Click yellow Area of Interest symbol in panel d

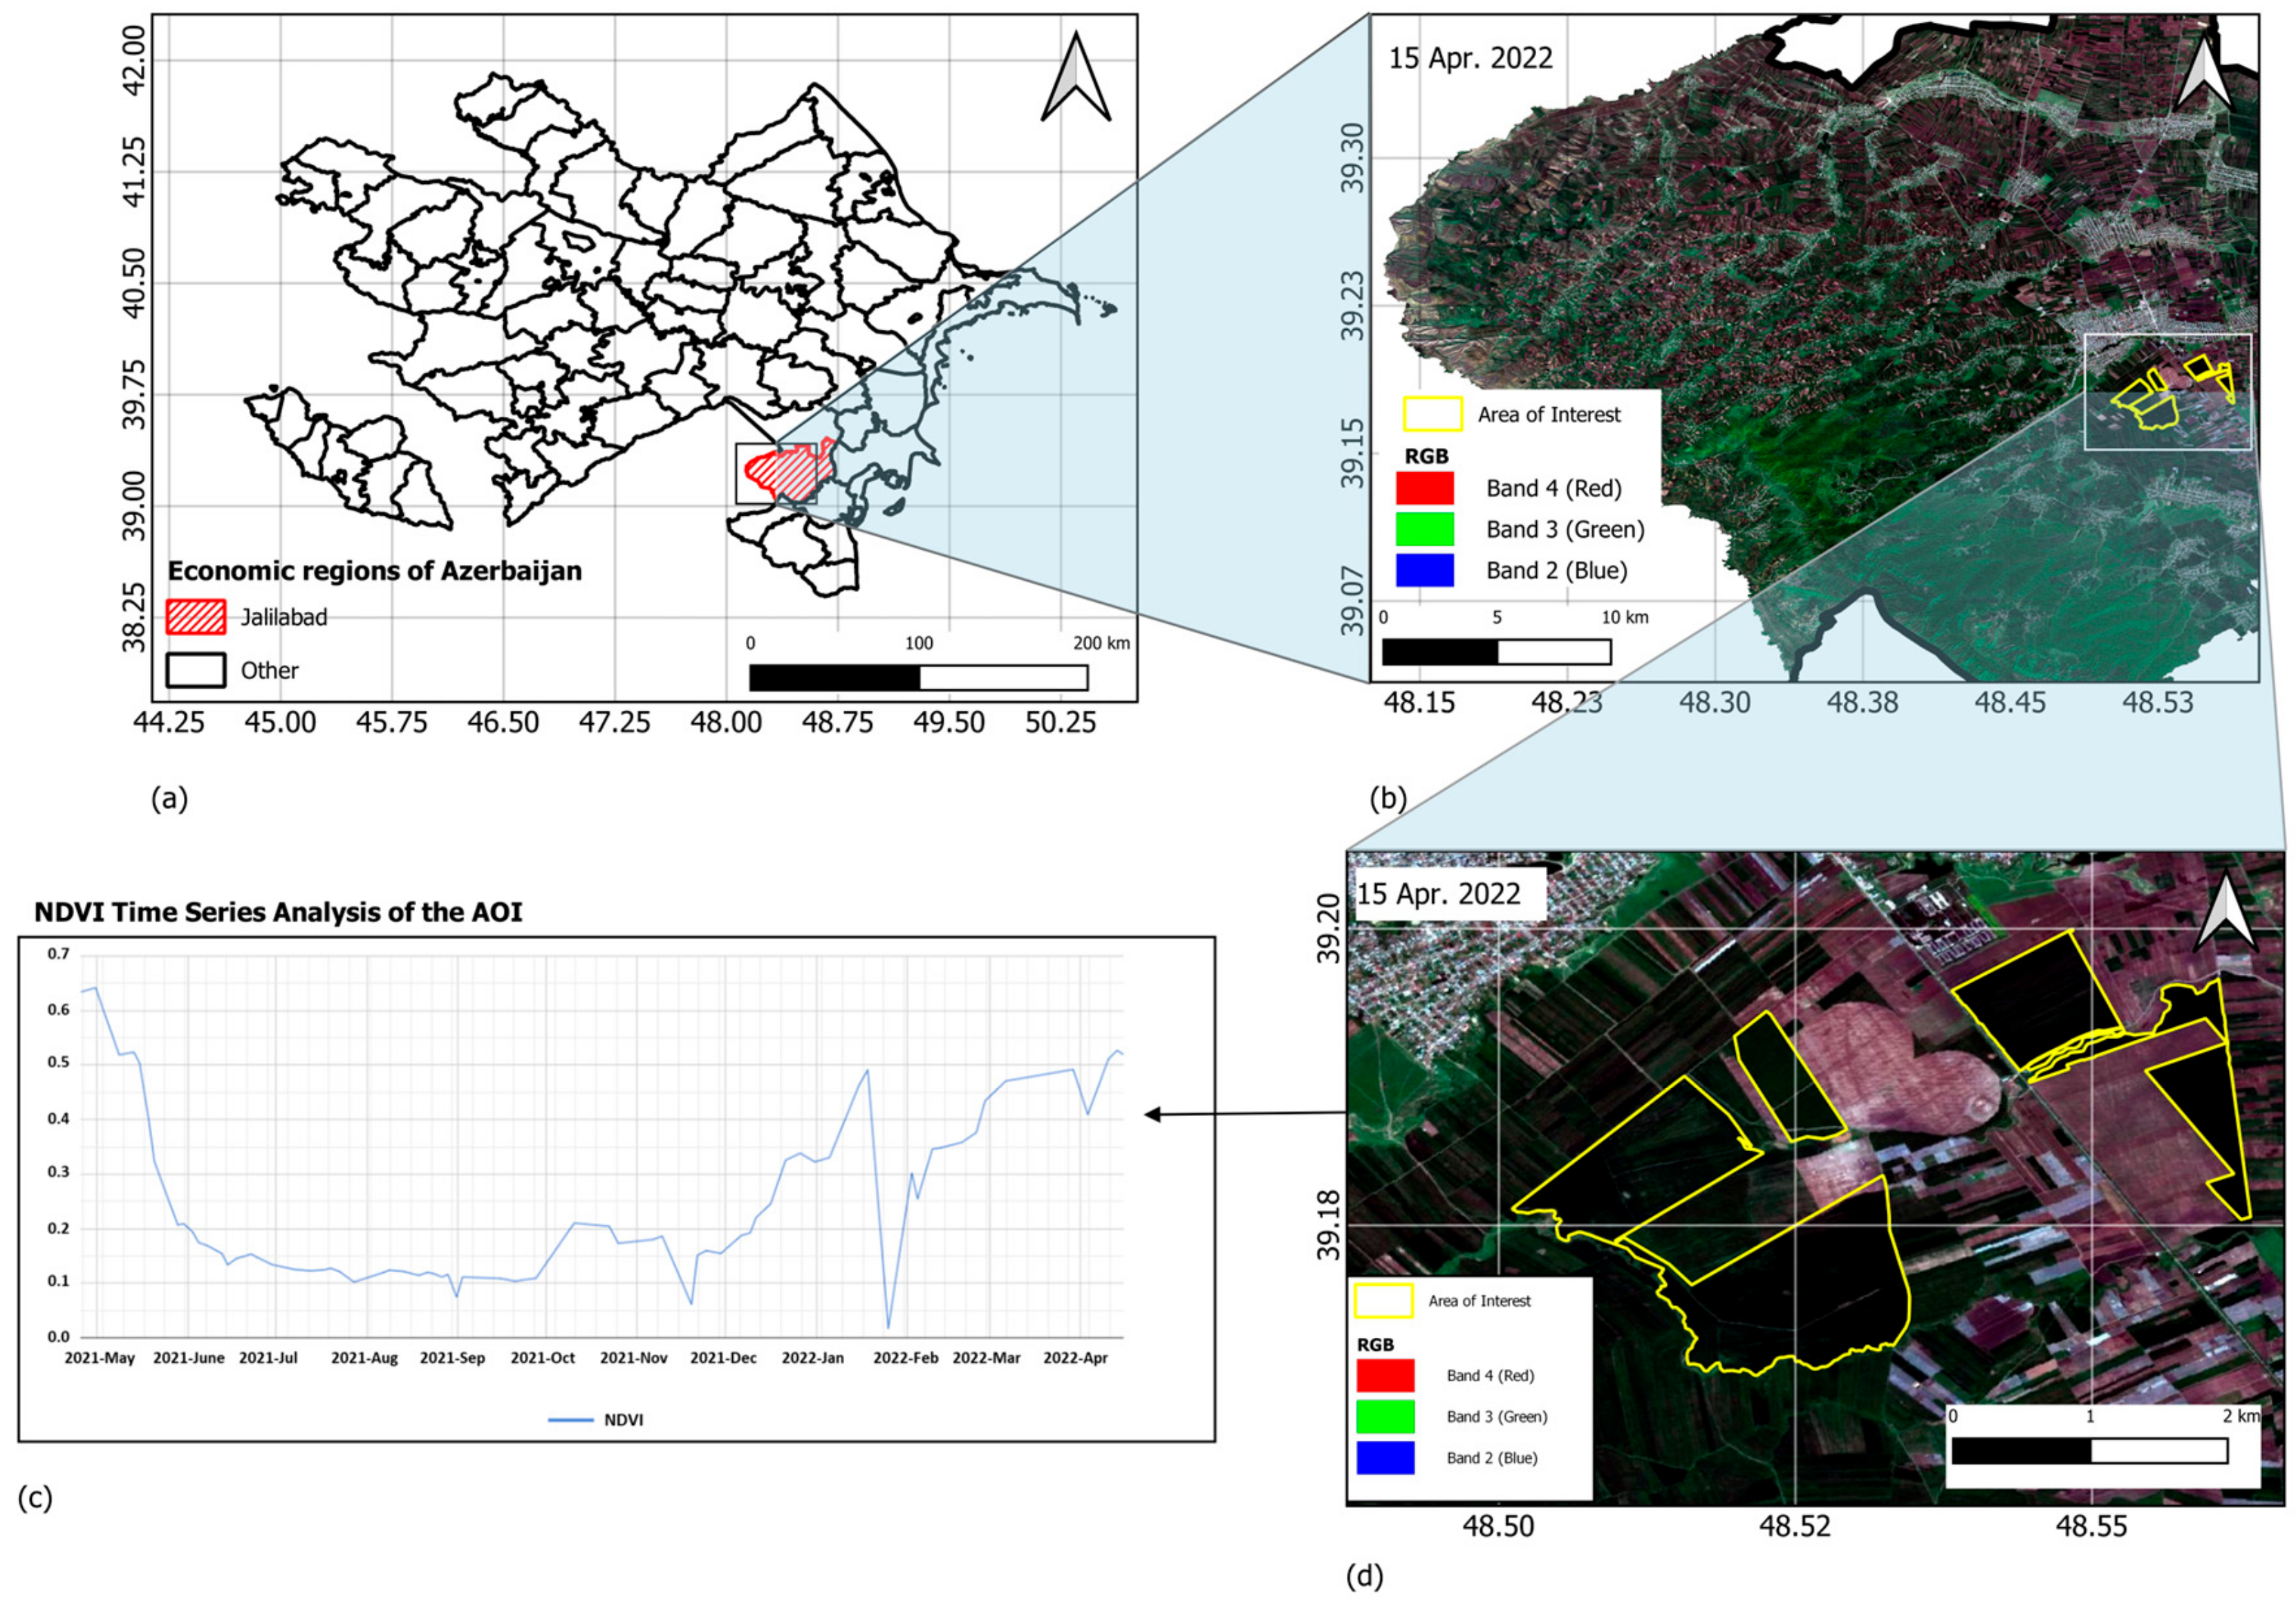[1383, 1301]
